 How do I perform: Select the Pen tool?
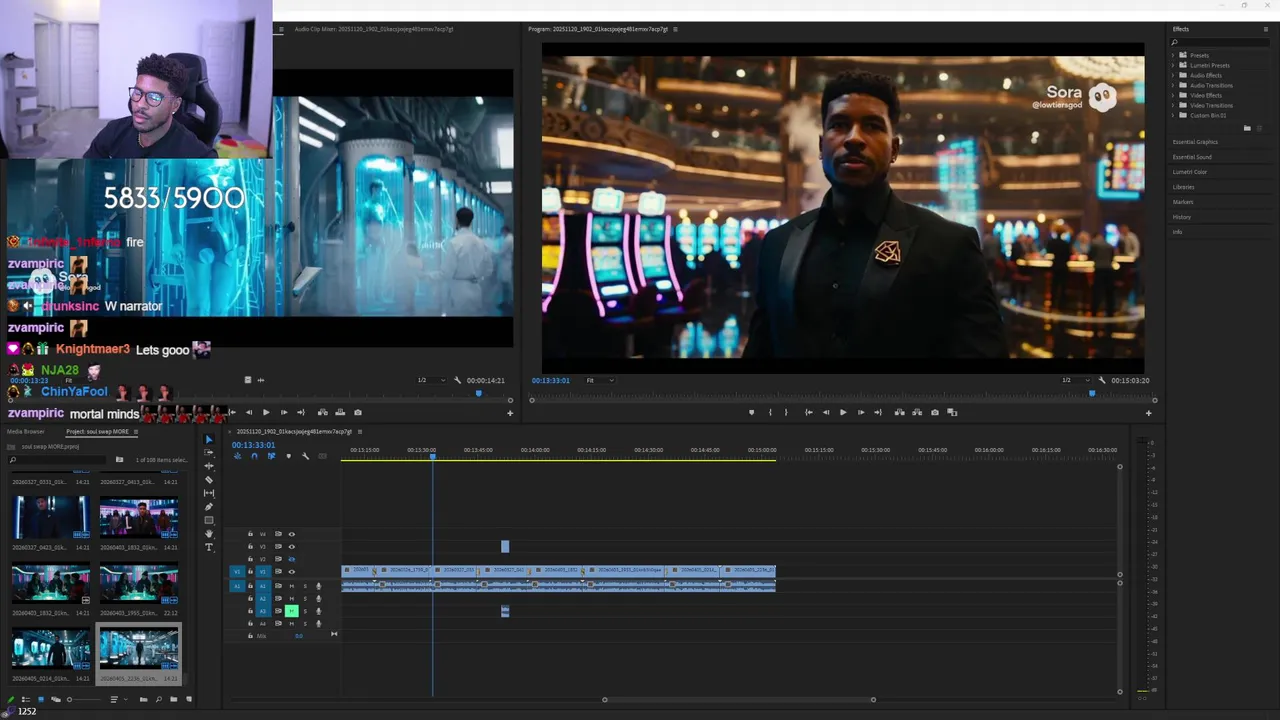(x=209, y=506)
